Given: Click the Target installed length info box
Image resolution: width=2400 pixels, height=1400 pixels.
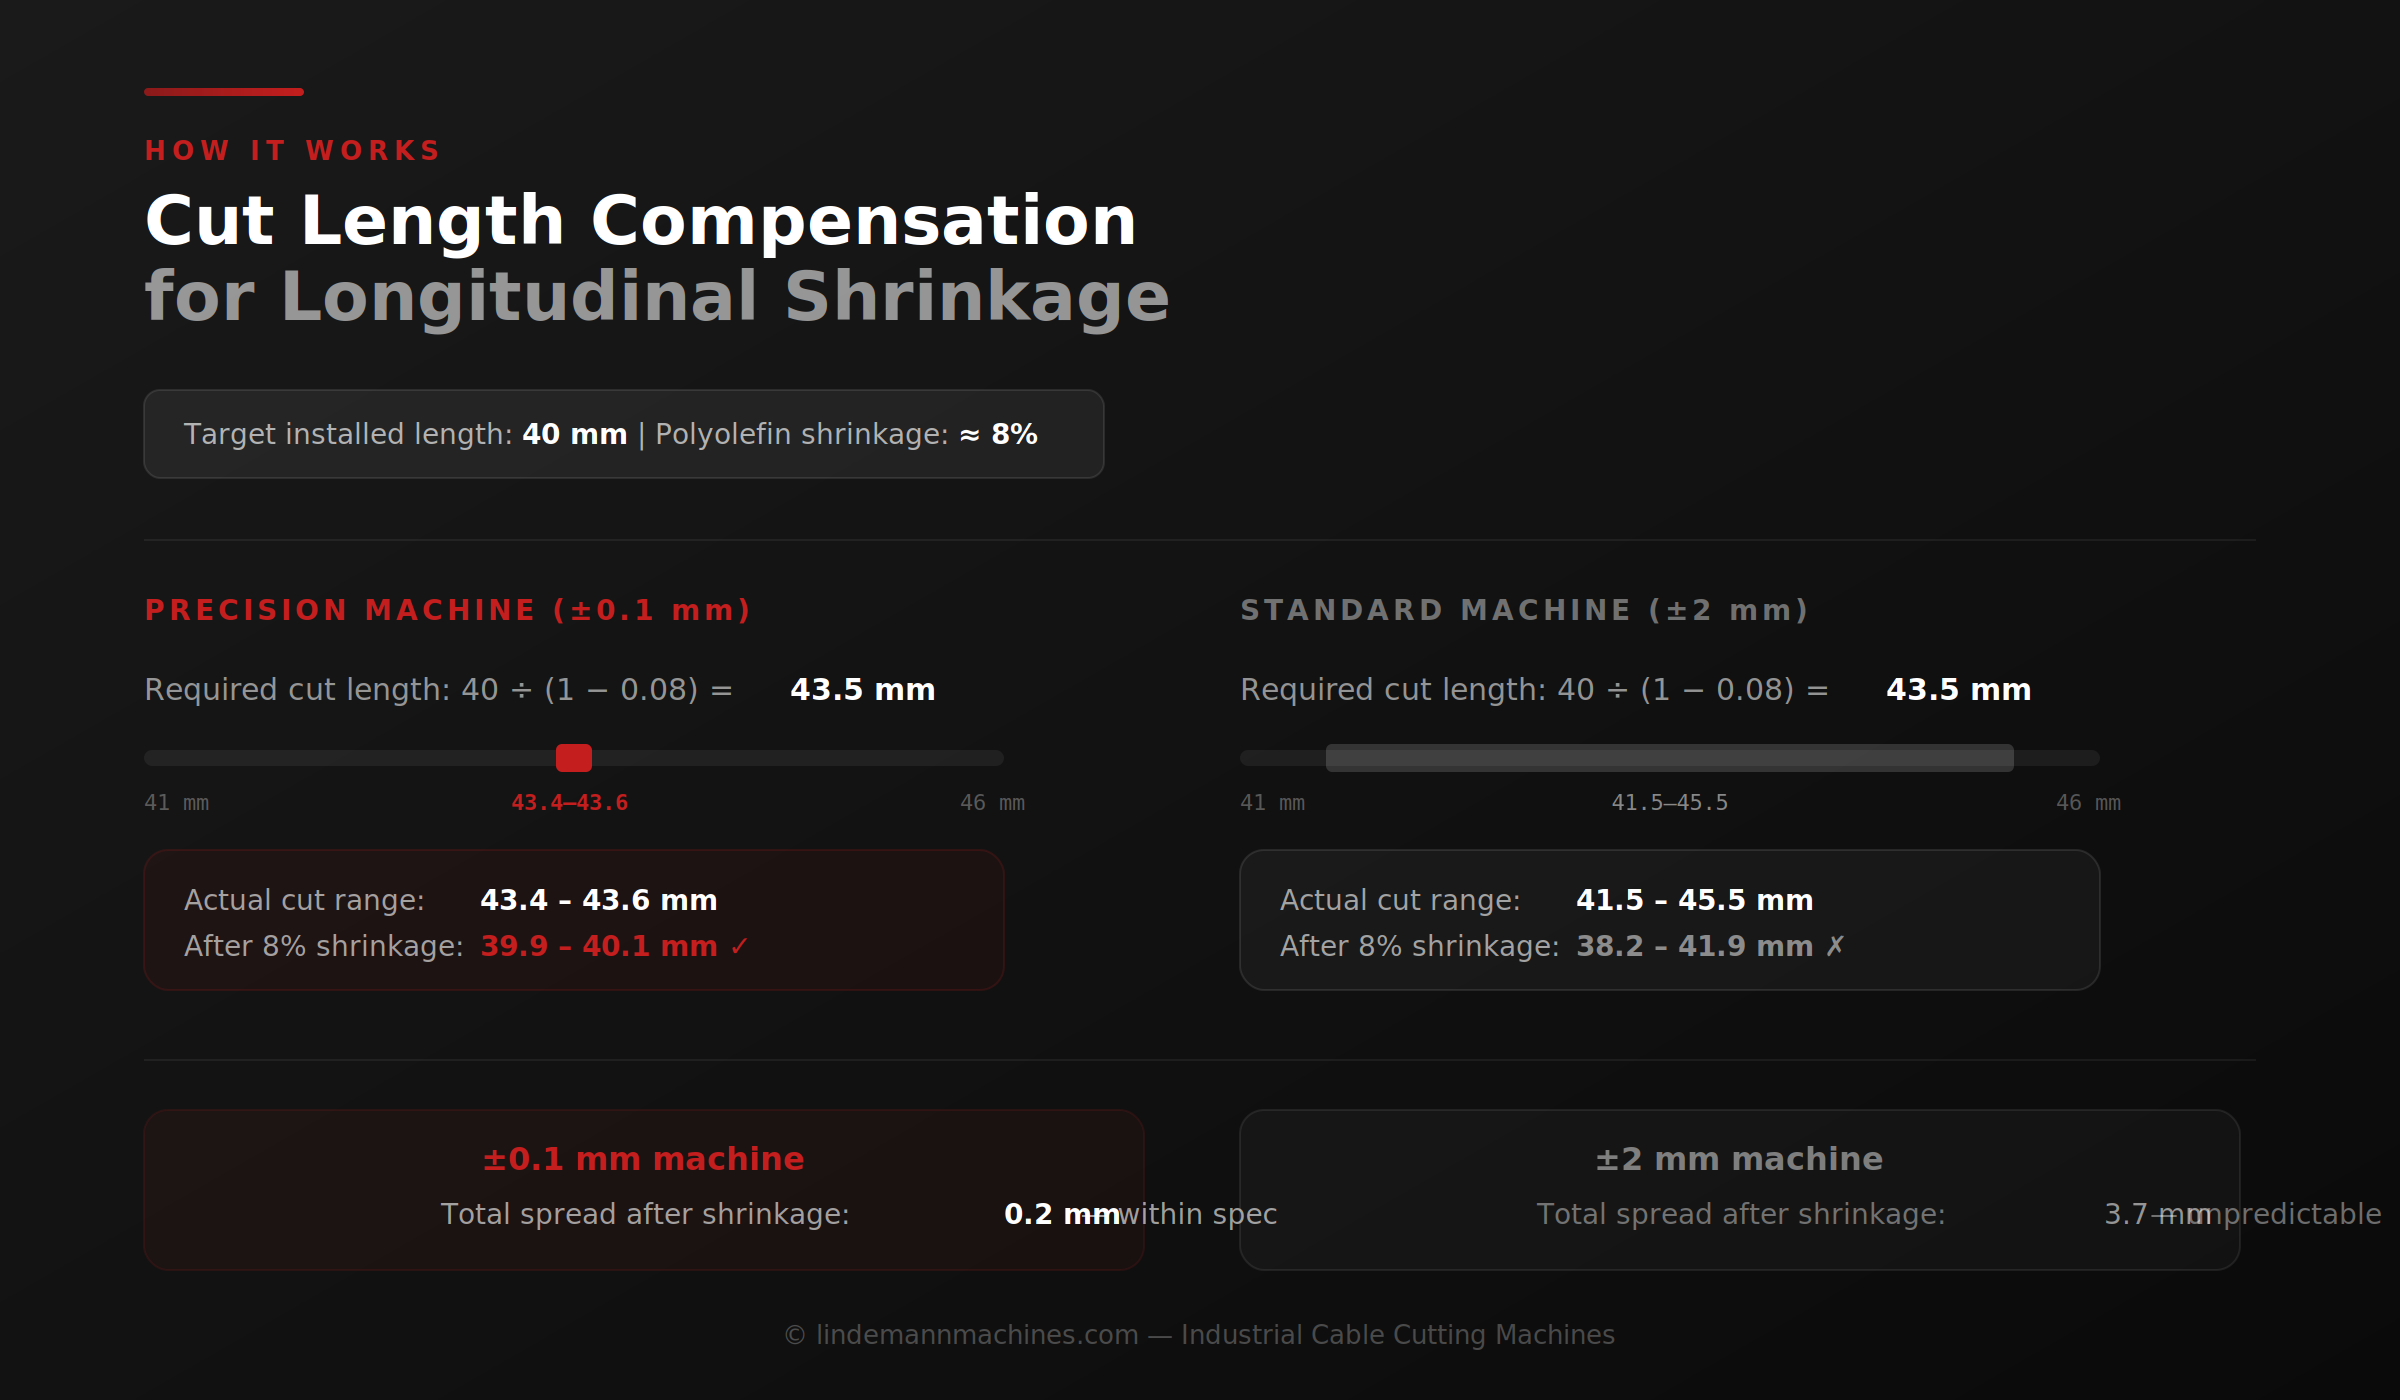Looking at the screenshot, I should [623, 433].
